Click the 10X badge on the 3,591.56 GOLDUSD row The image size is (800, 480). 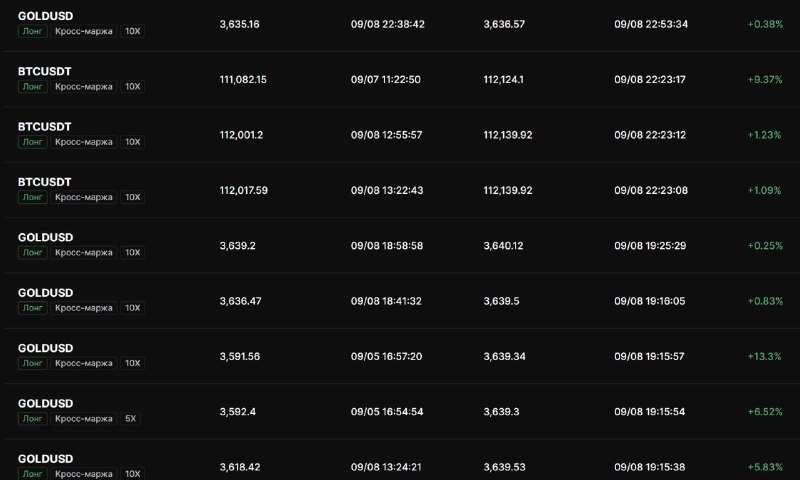[x=133, y=363]
